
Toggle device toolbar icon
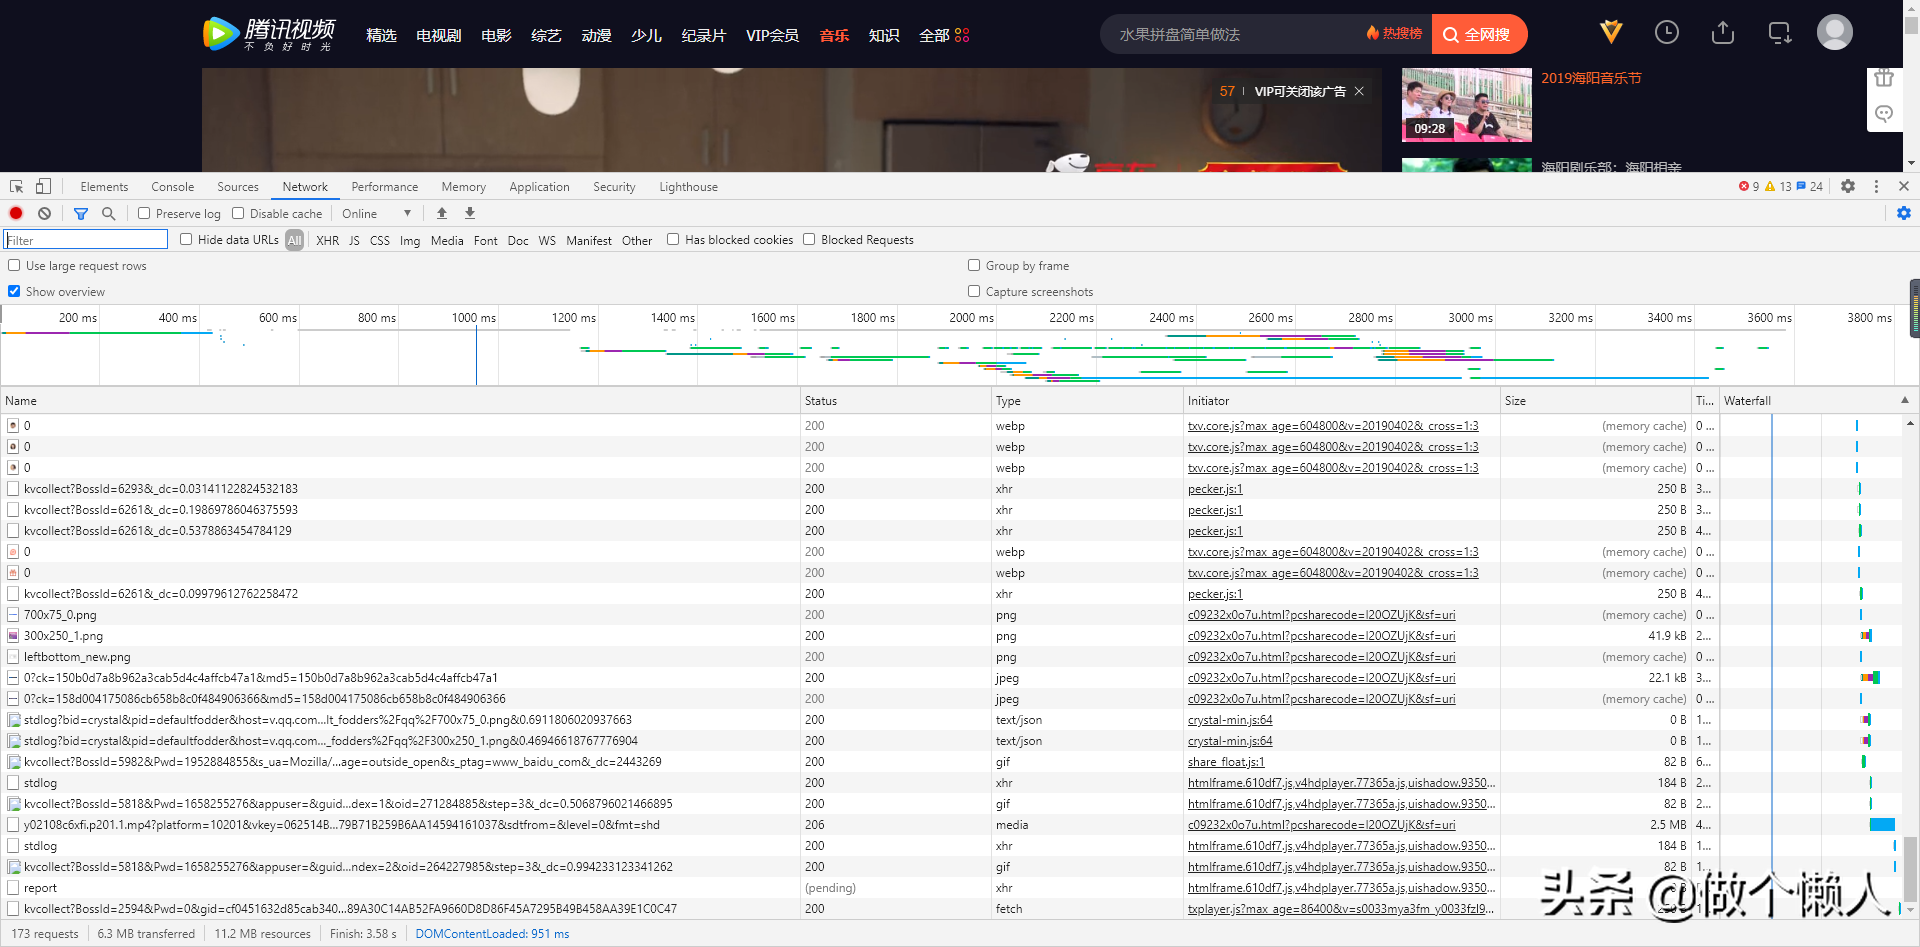click(43, 187)
